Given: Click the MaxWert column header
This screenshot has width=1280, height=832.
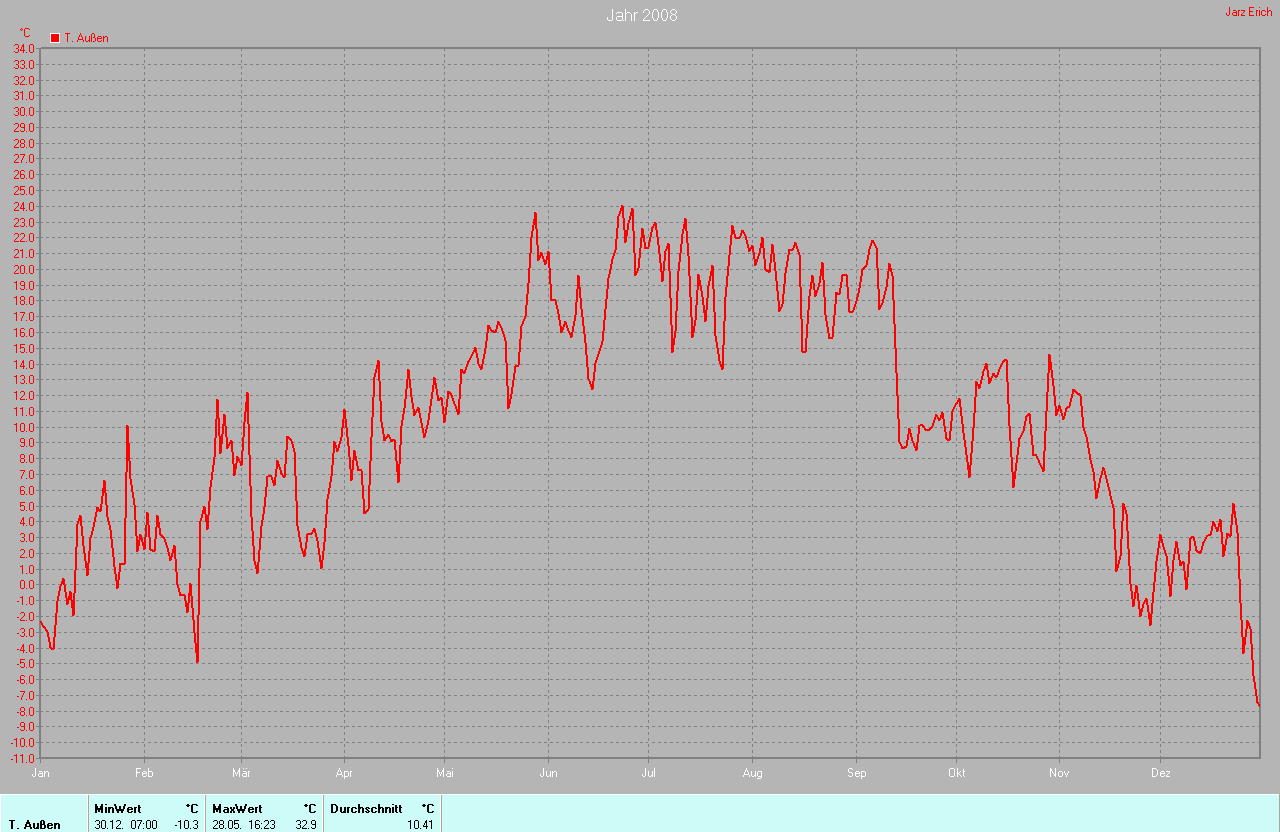Looking at the screenshot, I should 237,808.
